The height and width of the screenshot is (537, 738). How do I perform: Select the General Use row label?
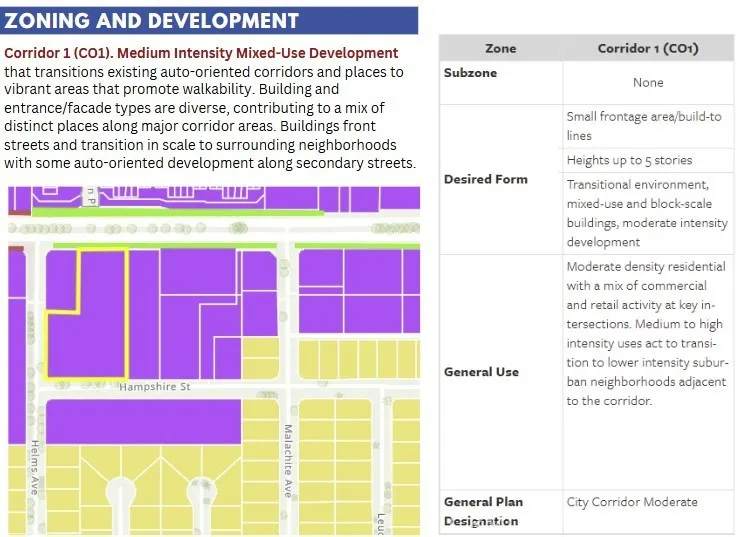(x=481, y=372)
